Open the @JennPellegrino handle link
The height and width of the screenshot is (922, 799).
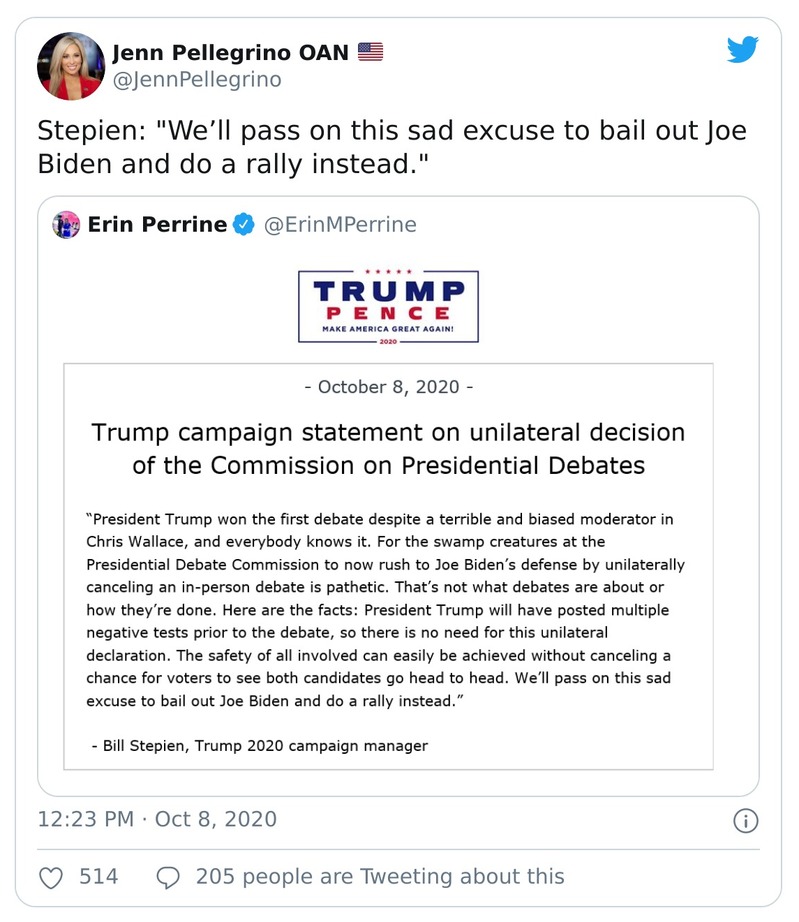[x=196, y=79]
